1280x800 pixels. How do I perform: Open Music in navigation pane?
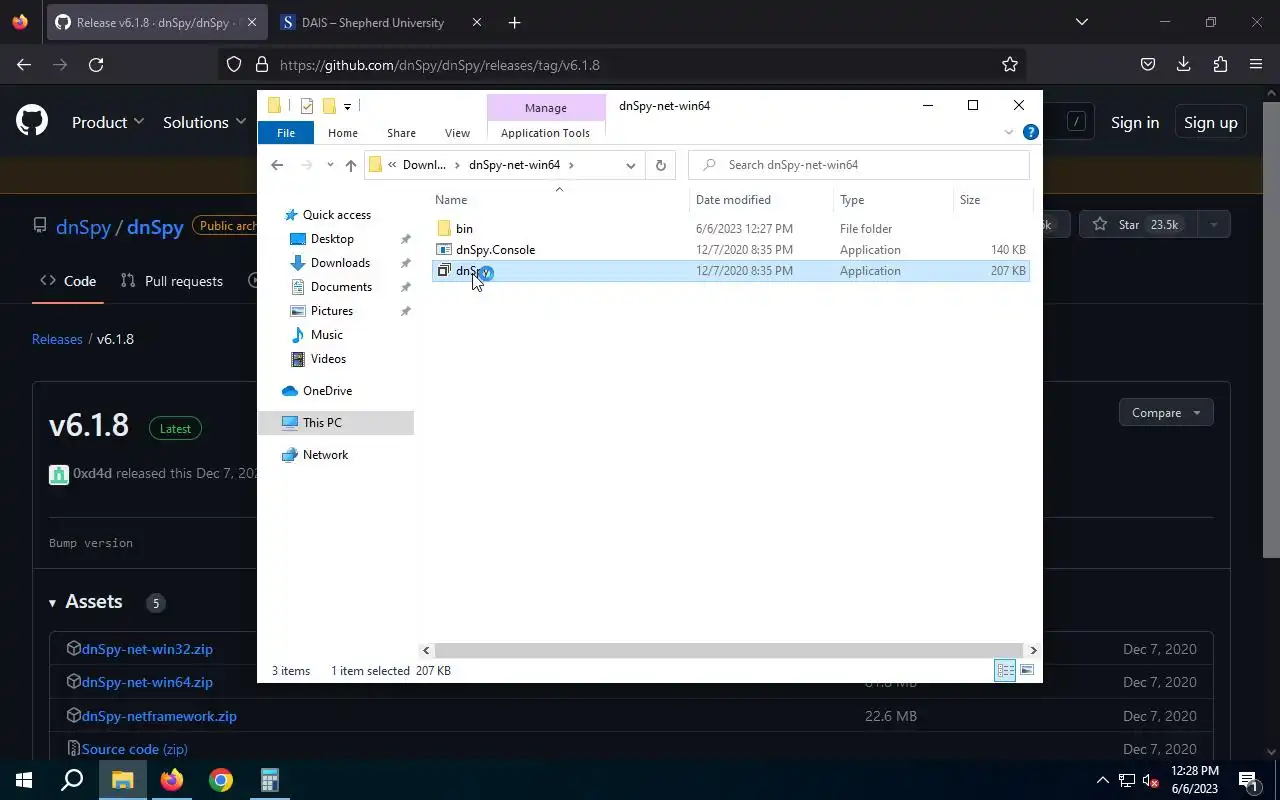click(x=326, y=335)
